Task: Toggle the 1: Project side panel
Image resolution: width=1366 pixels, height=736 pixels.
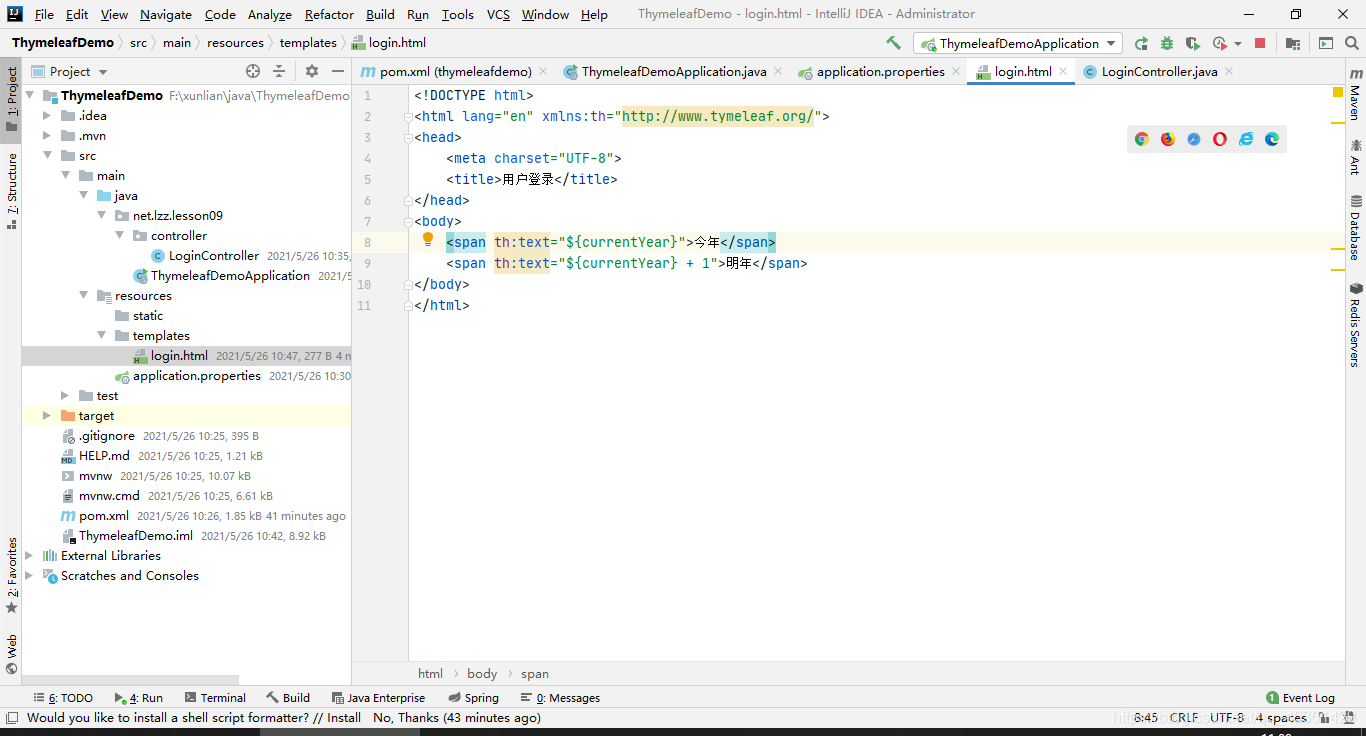Action: point(11,100)
